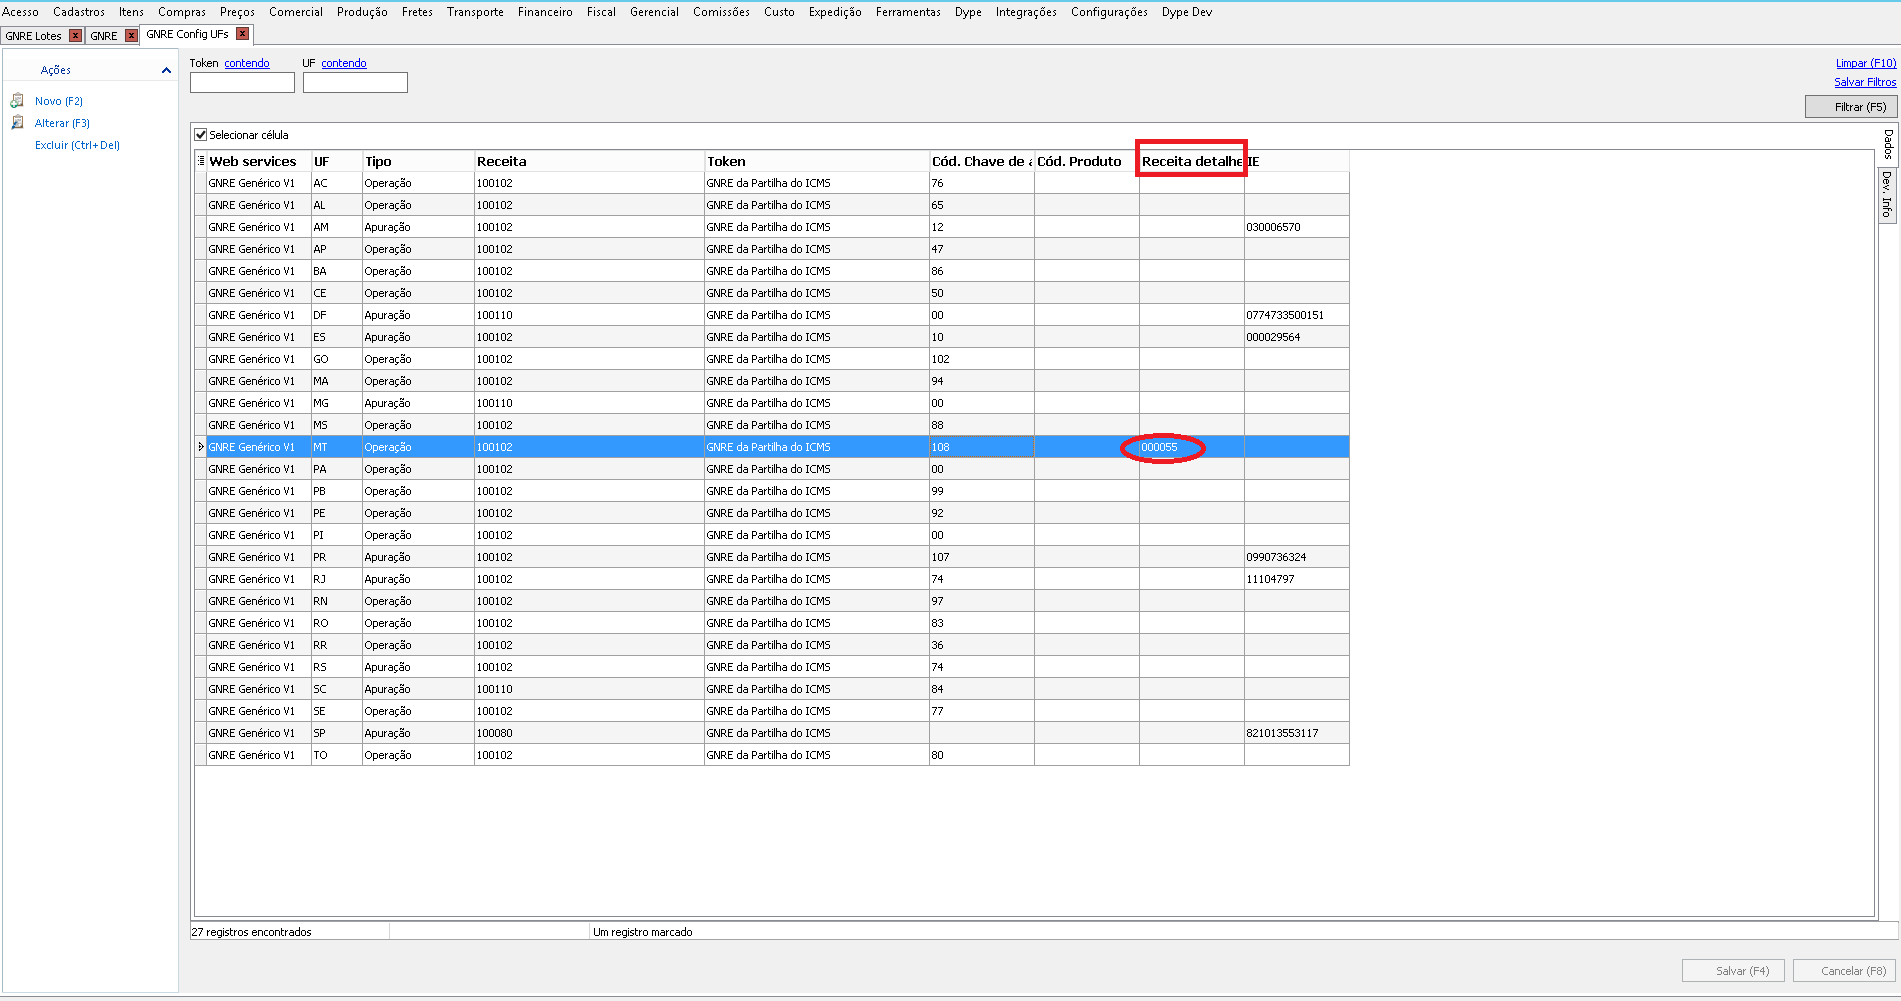Open the Integrações menu

[1026, 12]
